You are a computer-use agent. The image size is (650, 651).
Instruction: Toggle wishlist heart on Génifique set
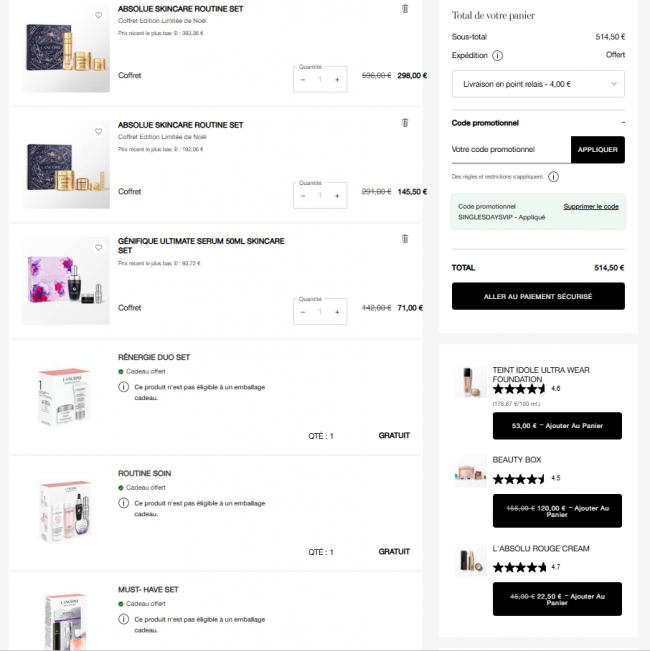(98, 248)
